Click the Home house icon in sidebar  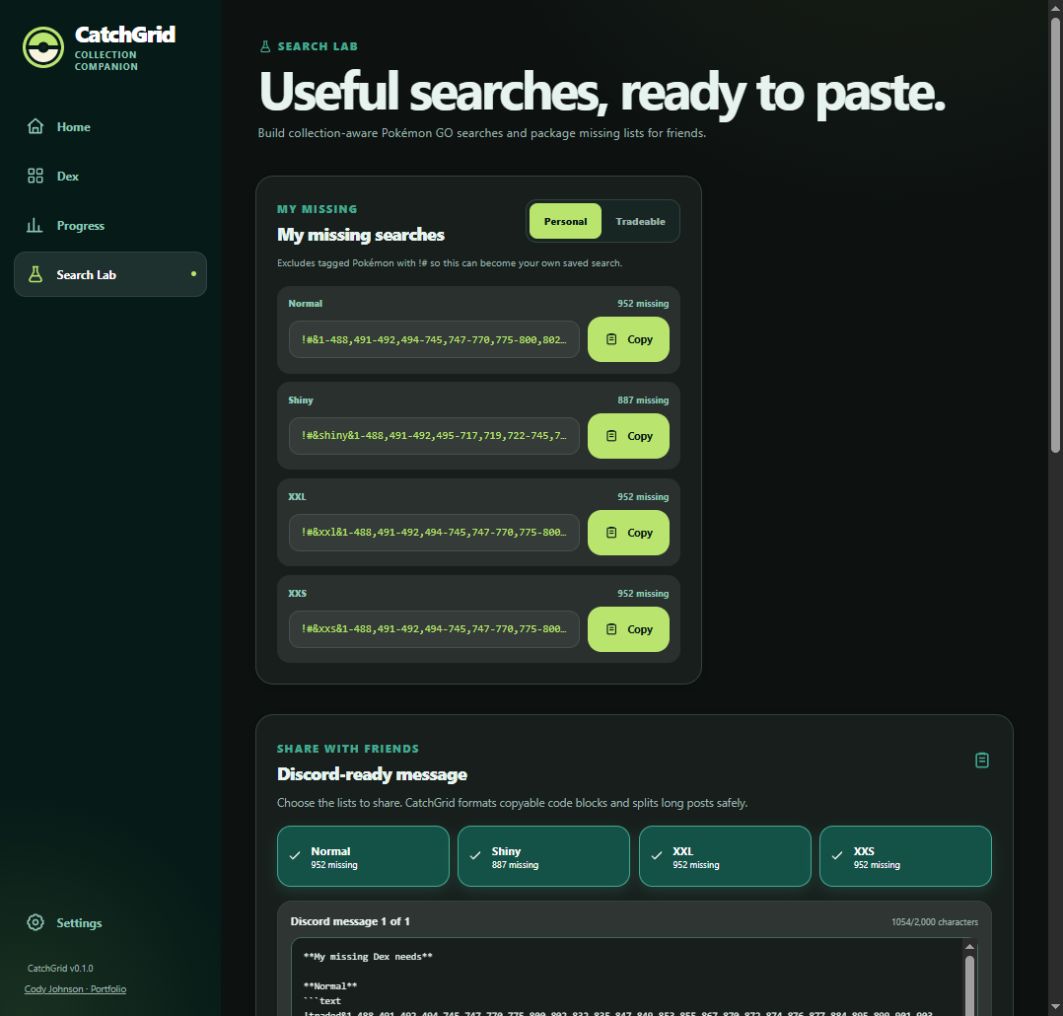pos(35,127)
